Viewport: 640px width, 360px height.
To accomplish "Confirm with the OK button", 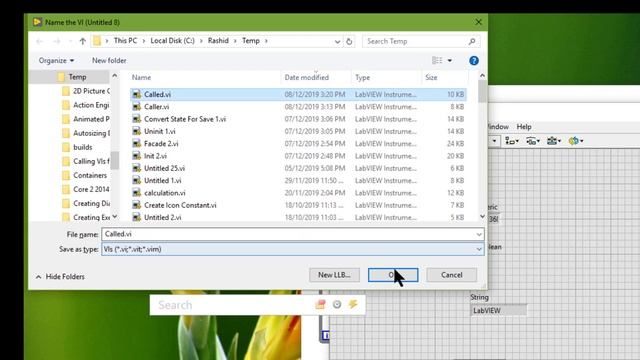I will [393, 275].
